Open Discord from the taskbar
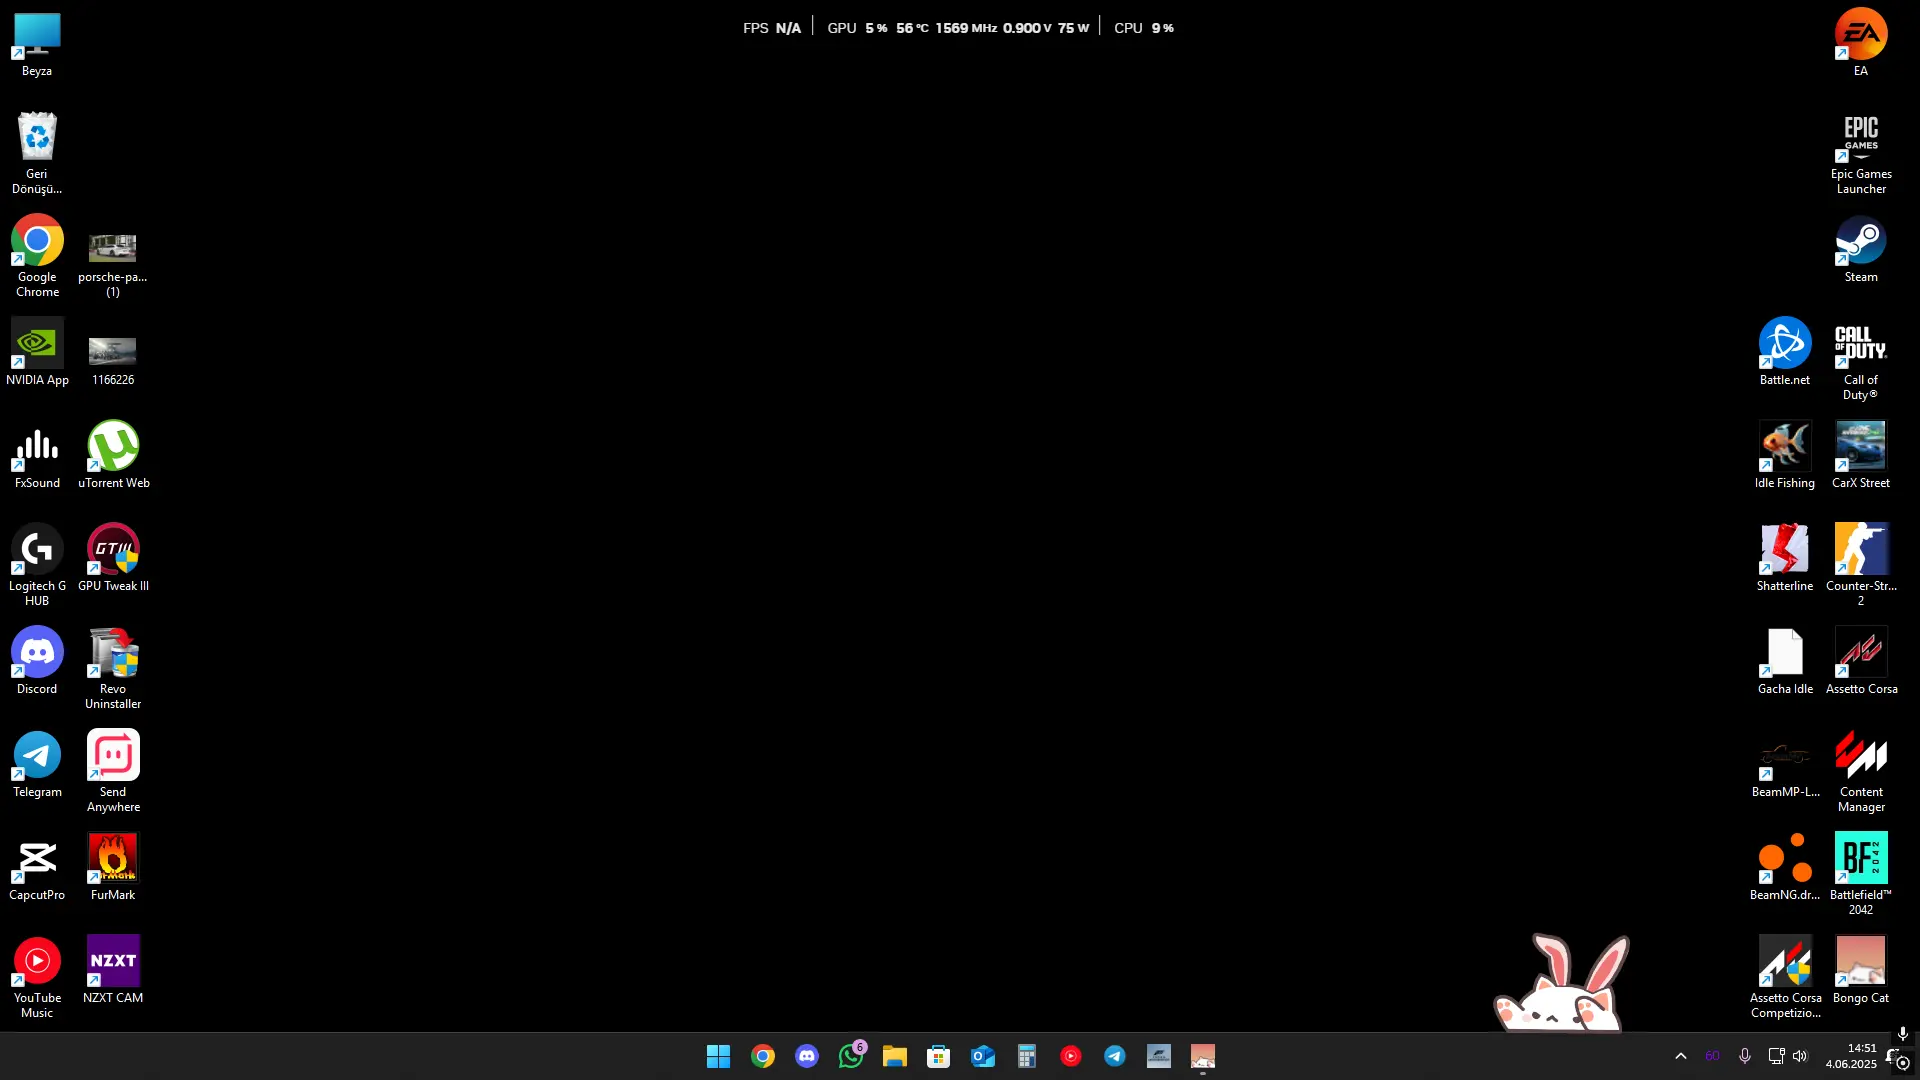The height and width of the screenshot is (1080, 1920). coord(806,1056)
